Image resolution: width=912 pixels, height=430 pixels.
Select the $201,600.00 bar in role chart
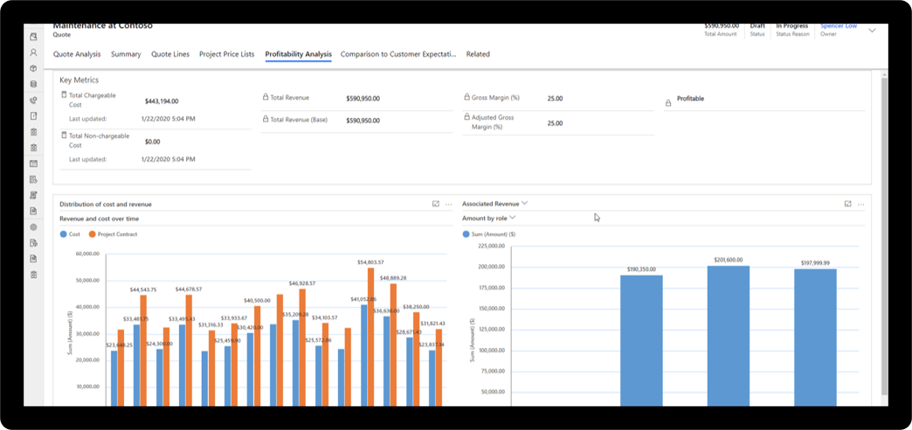pos(728,336)
